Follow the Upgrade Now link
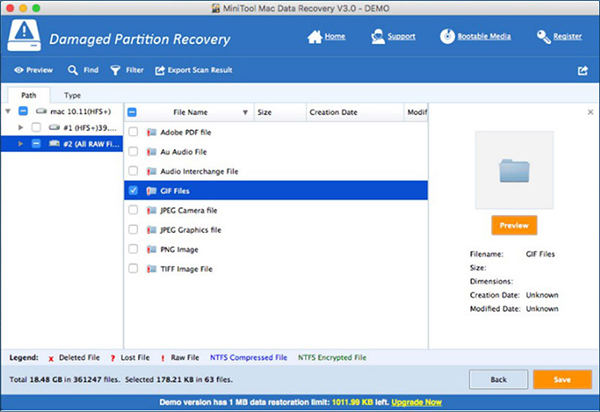The height and width of the screenshot is (412, 600). click(416, 402)
